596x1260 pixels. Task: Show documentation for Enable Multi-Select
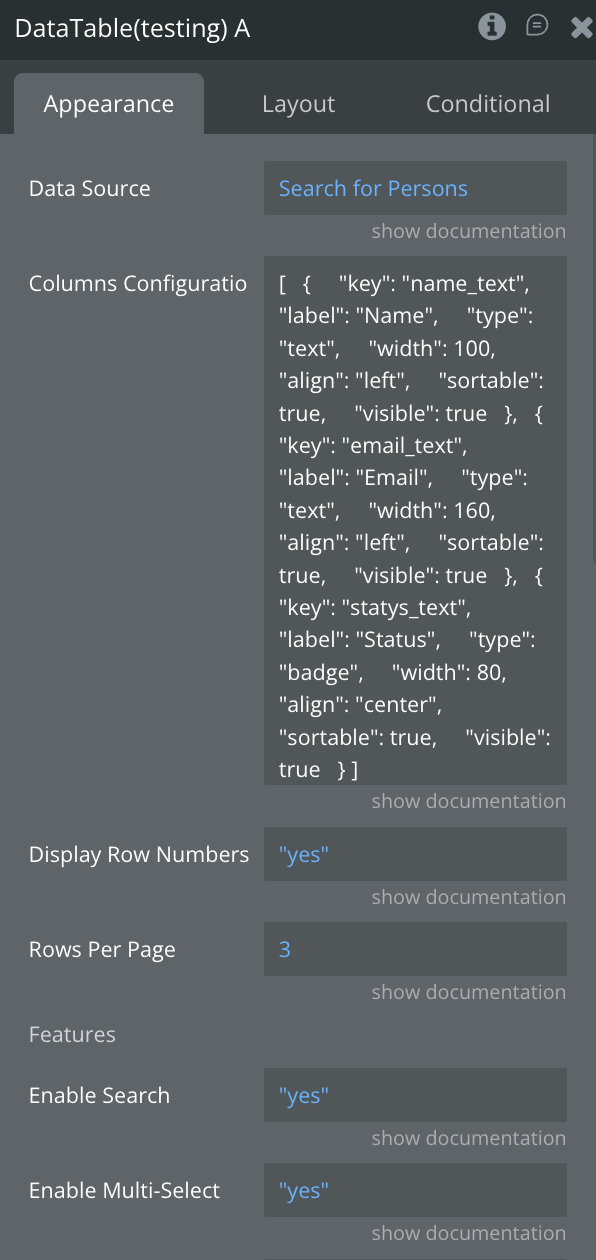tap(468, 1233)
